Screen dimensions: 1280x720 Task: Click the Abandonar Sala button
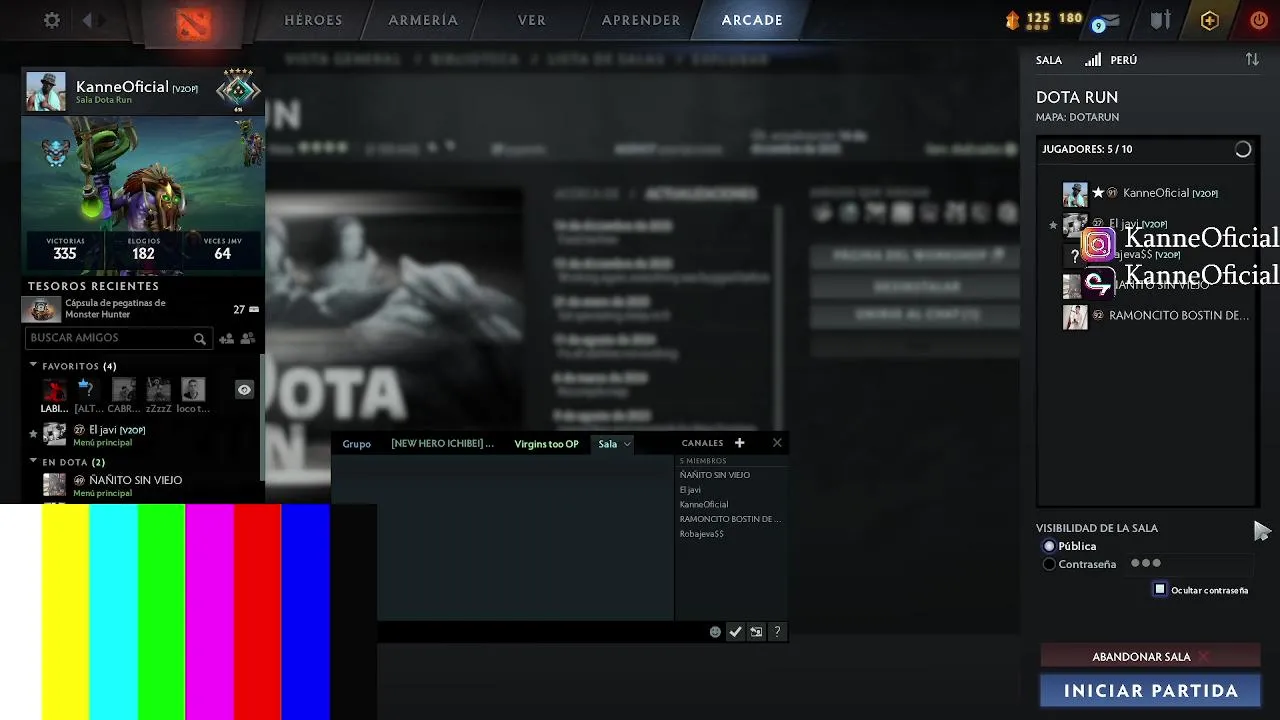[x=1150, y=657]
